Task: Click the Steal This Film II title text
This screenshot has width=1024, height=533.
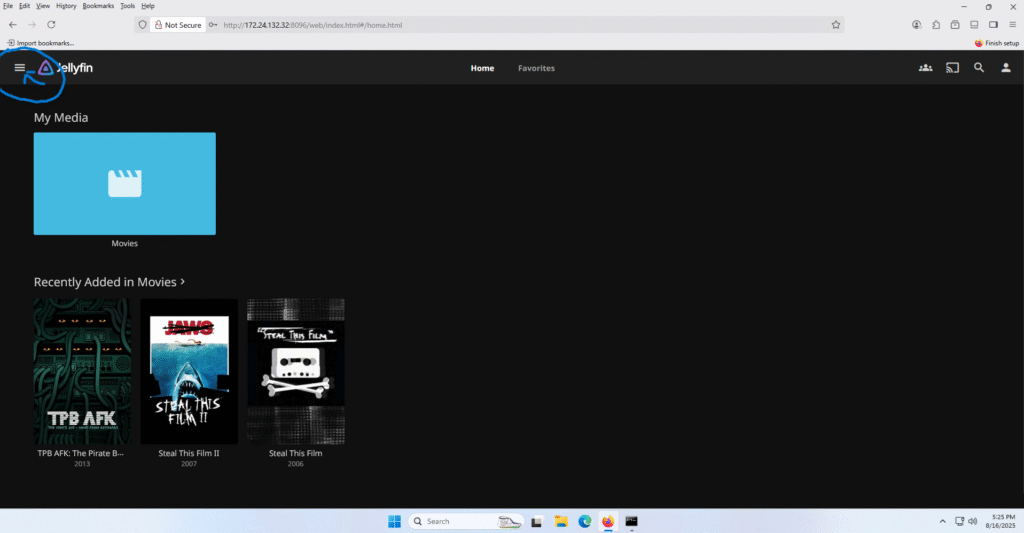Action: pos(189,453)
